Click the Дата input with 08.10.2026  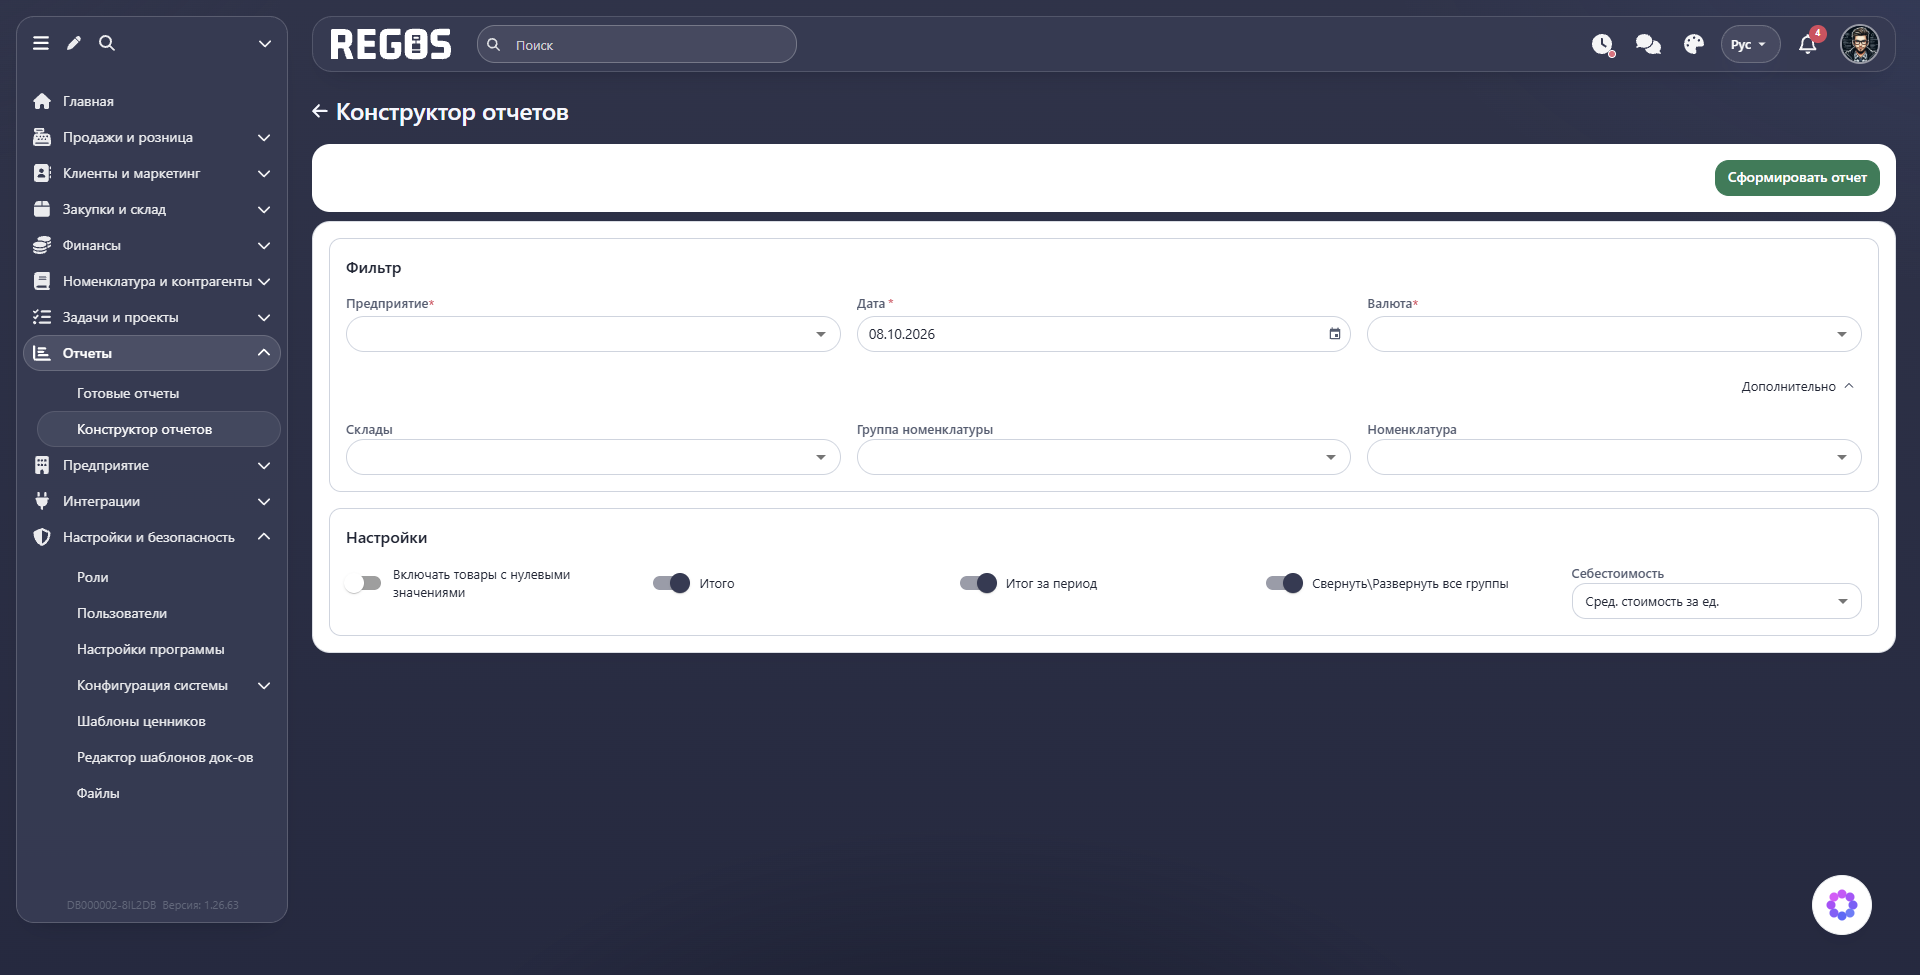(x=1103, y=334)
